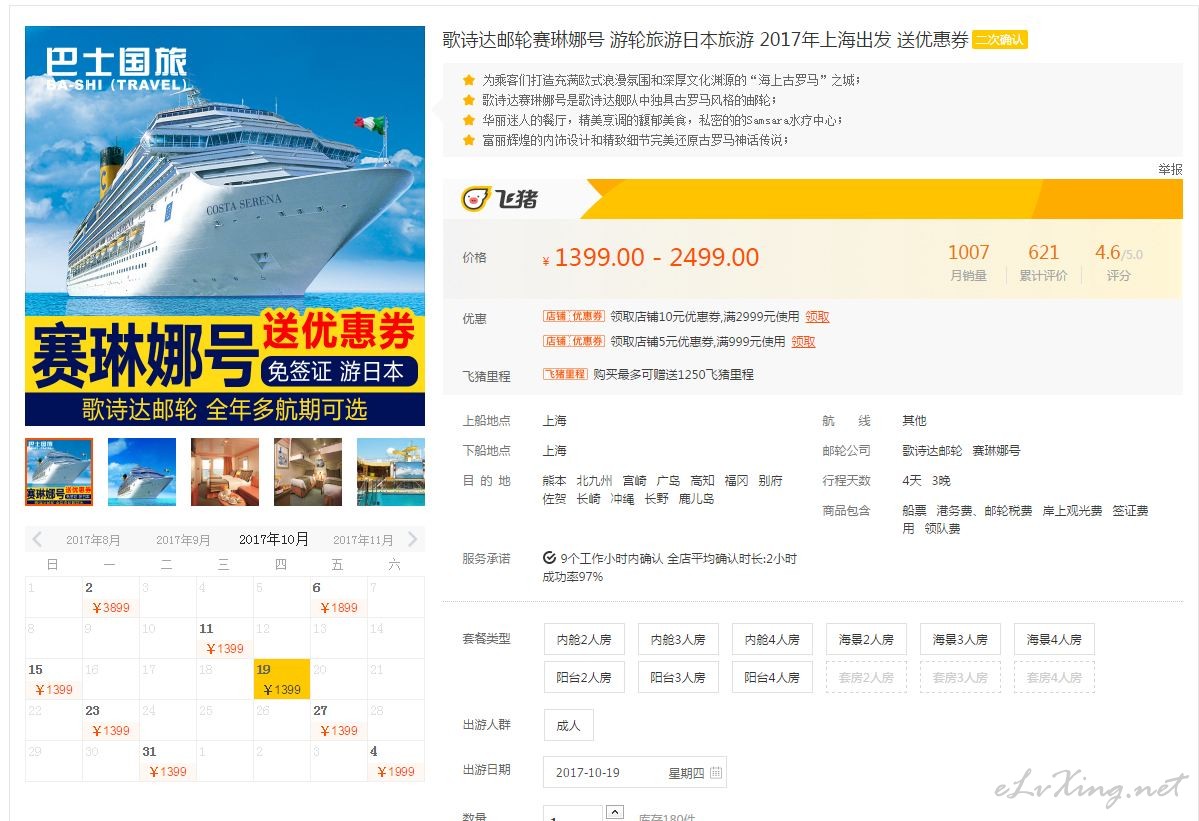This screenshot has height=821, width=1199.
Task: Switch calendar to 2017年8月
Action: click(93, 540)
